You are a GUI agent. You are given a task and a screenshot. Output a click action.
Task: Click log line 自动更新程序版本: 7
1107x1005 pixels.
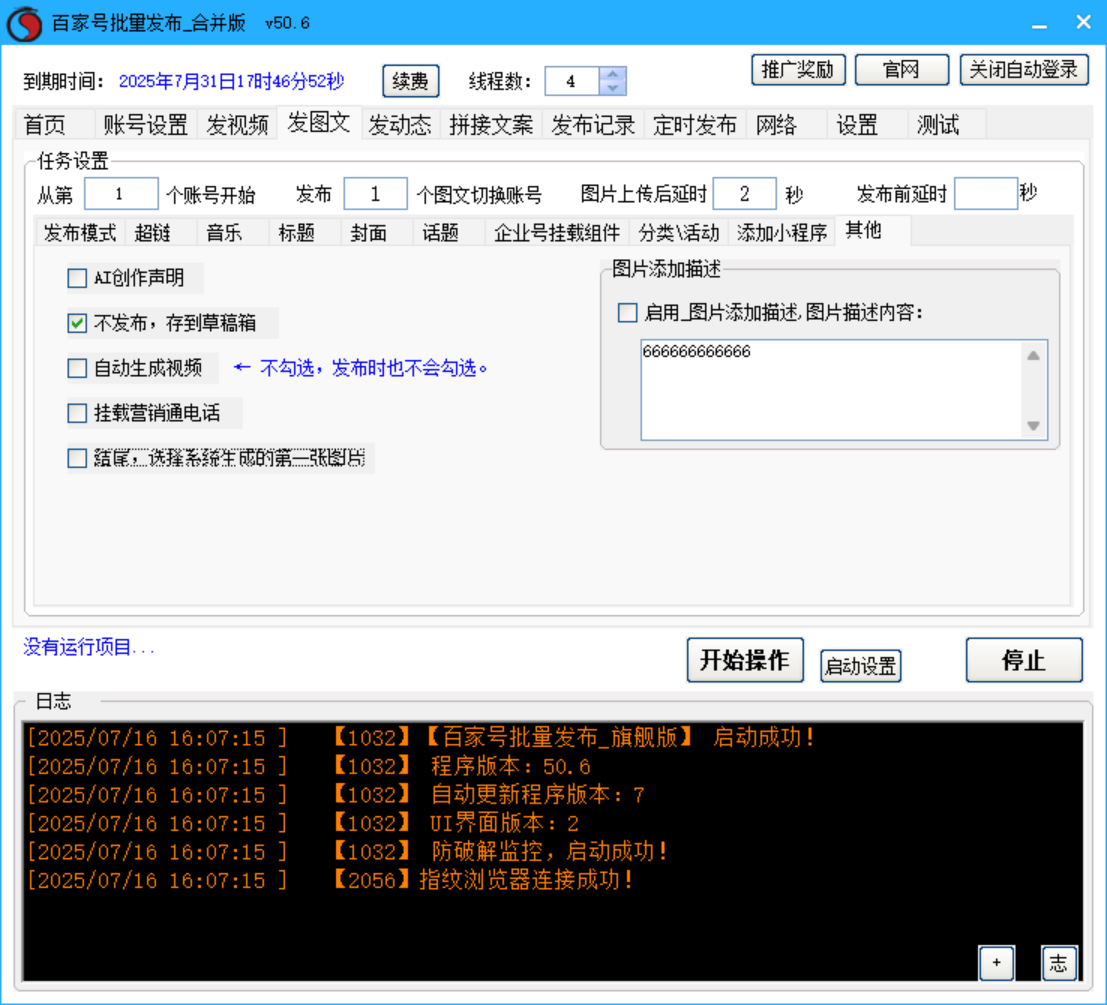tap(537, 795)
